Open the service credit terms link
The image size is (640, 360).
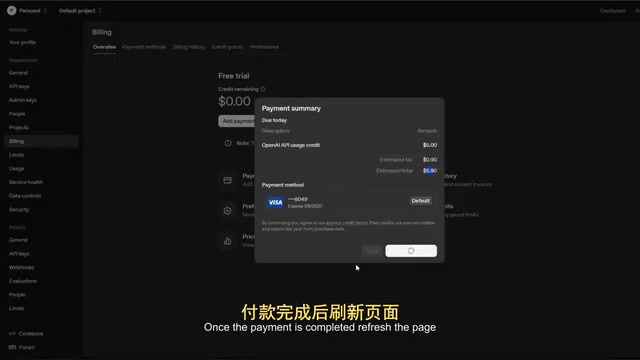[347, 223]
